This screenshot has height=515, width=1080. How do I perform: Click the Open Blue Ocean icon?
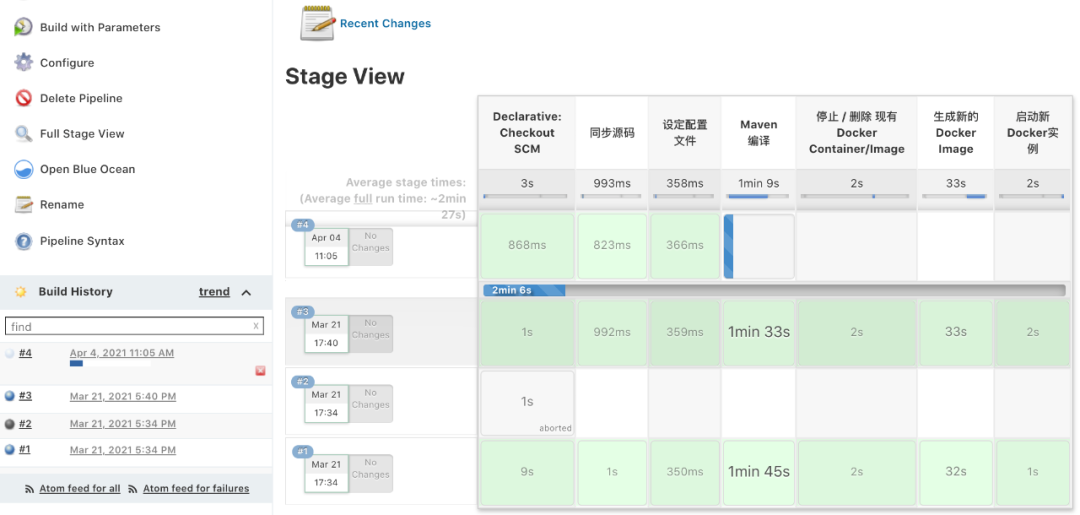[x=23, y=169]
